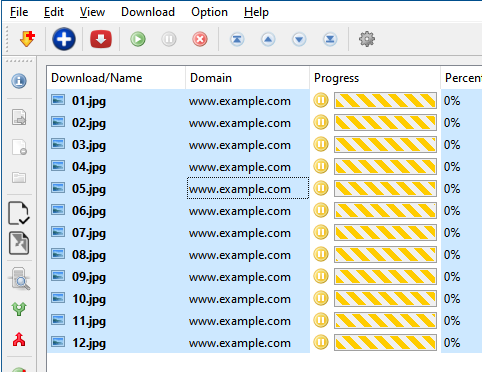Click the orange arrow add-download icon
Viewport: 482px width, 372px height.
[x=27, y=39]
